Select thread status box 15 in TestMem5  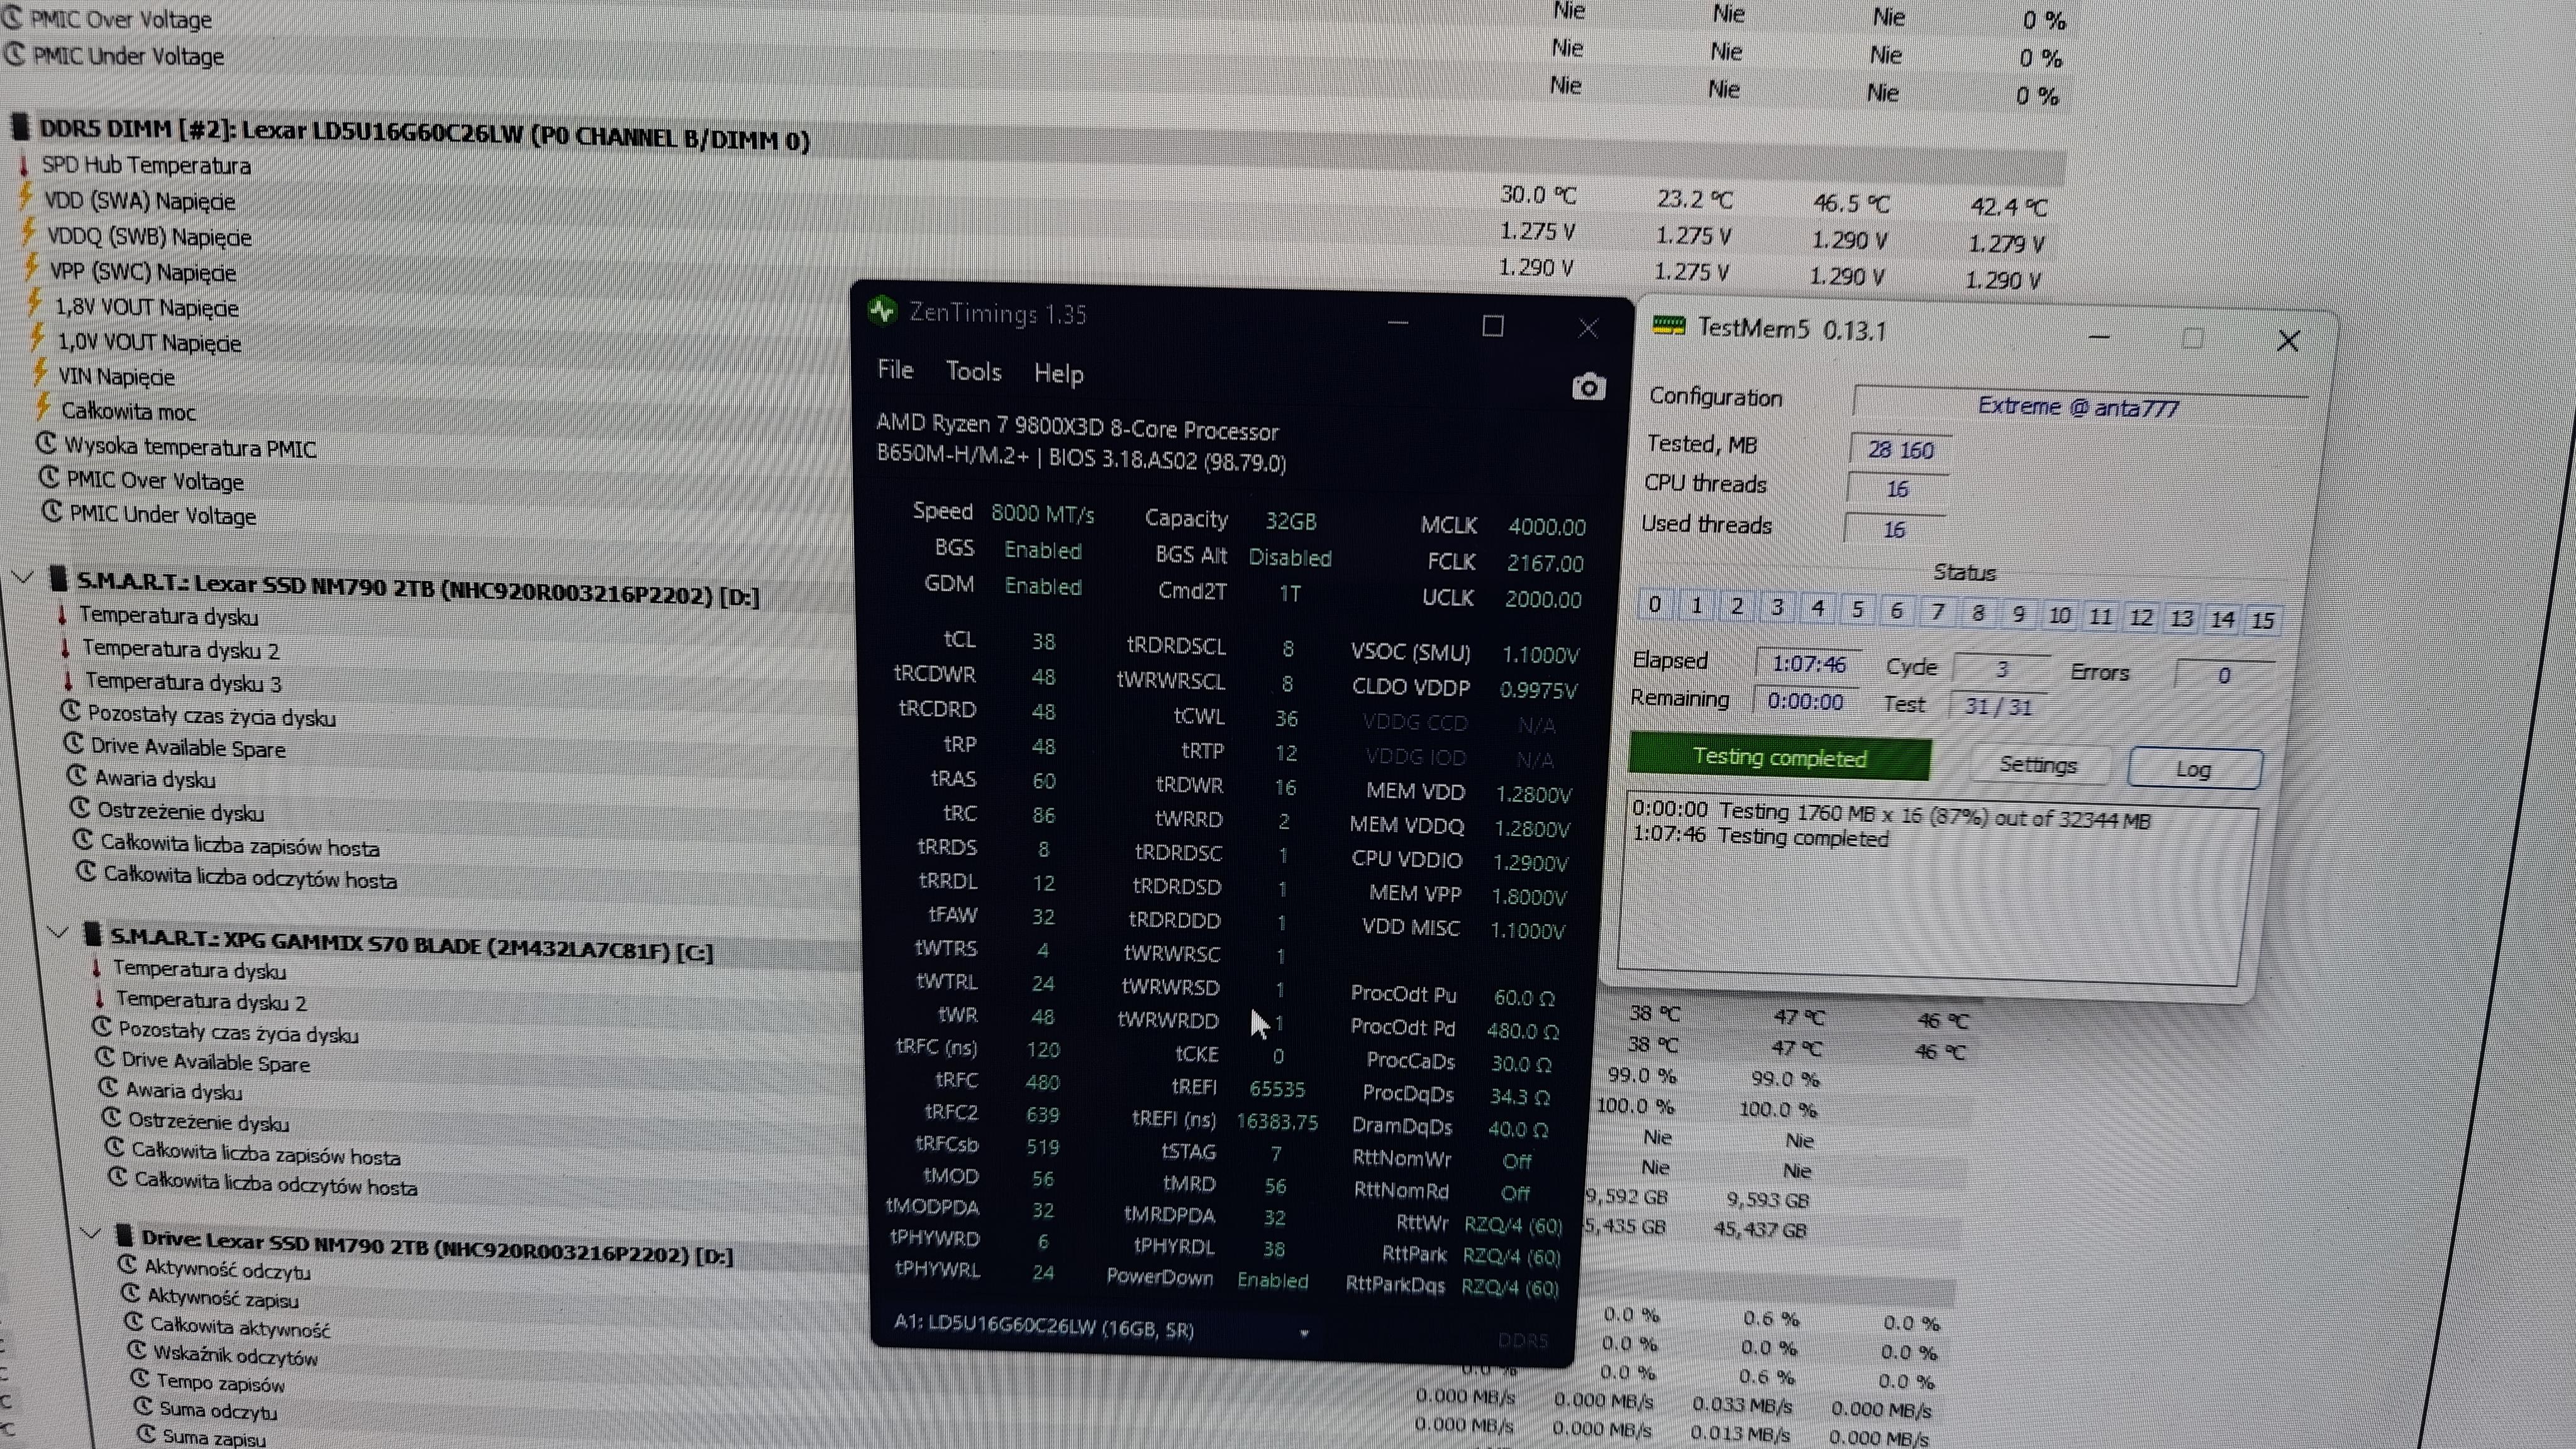click(x=2262, y=620)
